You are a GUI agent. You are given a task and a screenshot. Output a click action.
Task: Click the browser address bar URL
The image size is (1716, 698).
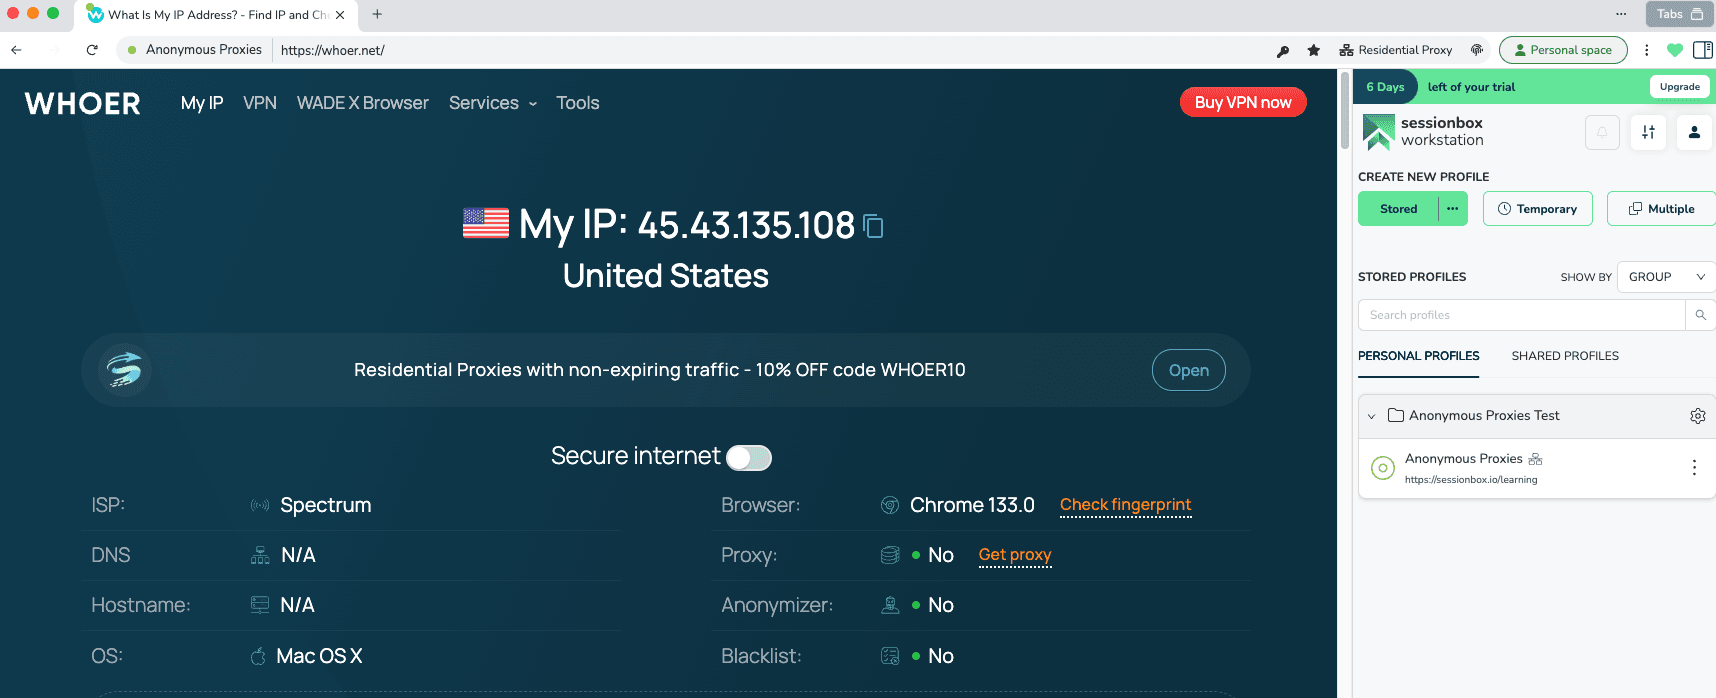tap(333, 50)
